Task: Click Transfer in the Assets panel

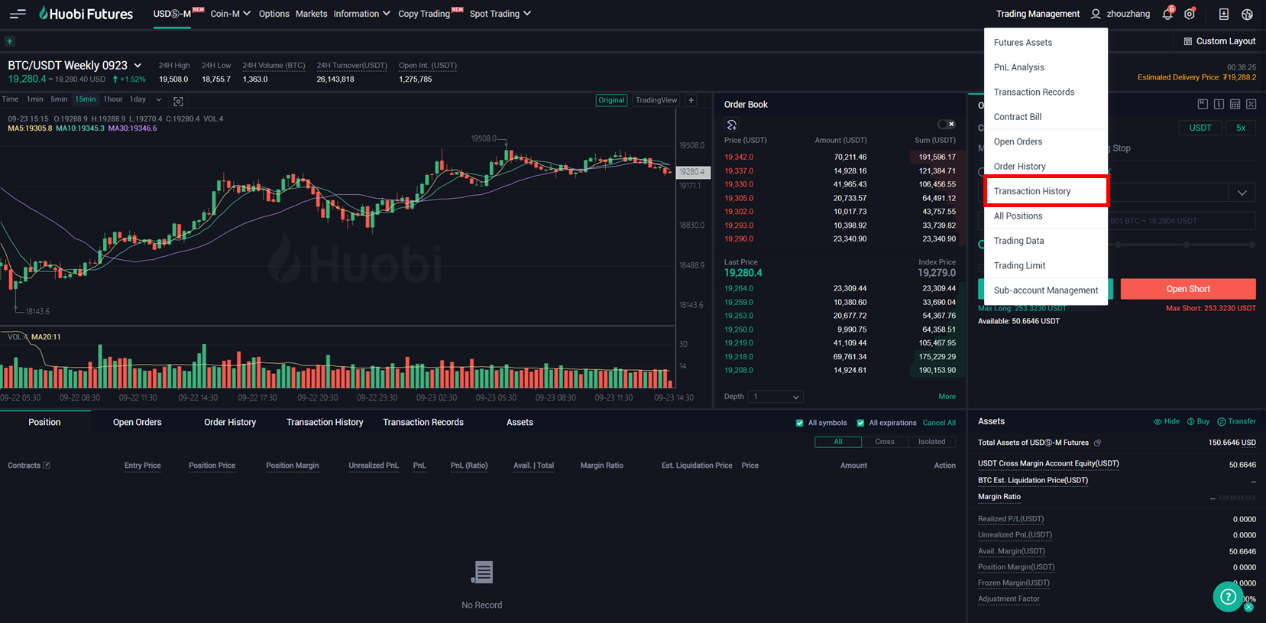Action: pos(1236,422)
